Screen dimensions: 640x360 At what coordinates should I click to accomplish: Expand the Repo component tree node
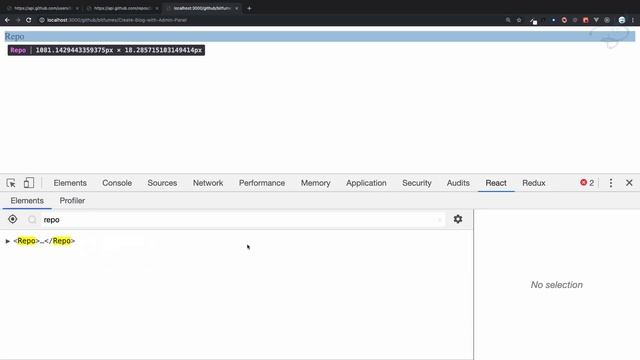tap(7, 241)
